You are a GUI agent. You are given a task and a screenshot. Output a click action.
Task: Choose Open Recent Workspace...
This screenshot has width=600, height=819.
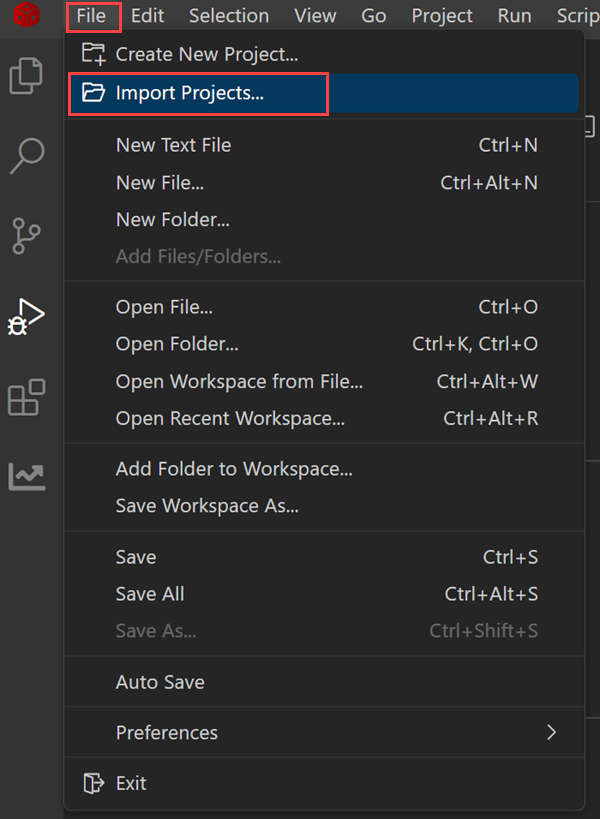[324, 418]
